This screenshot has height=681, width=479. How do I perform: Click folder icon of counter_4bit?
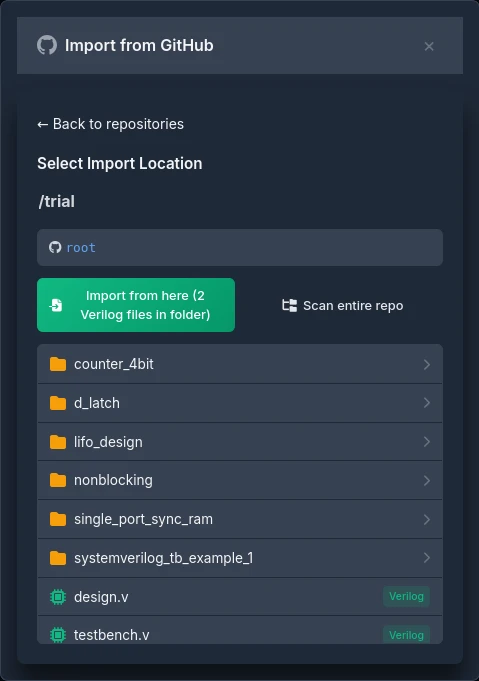[x=58, y=364]
